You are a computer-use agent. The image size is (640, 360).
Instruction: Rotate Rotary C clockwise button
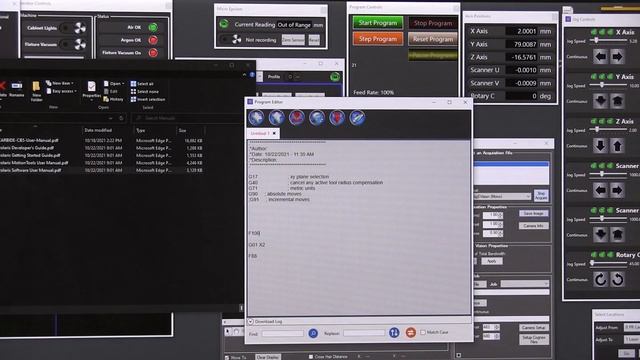tap(600, 280)
